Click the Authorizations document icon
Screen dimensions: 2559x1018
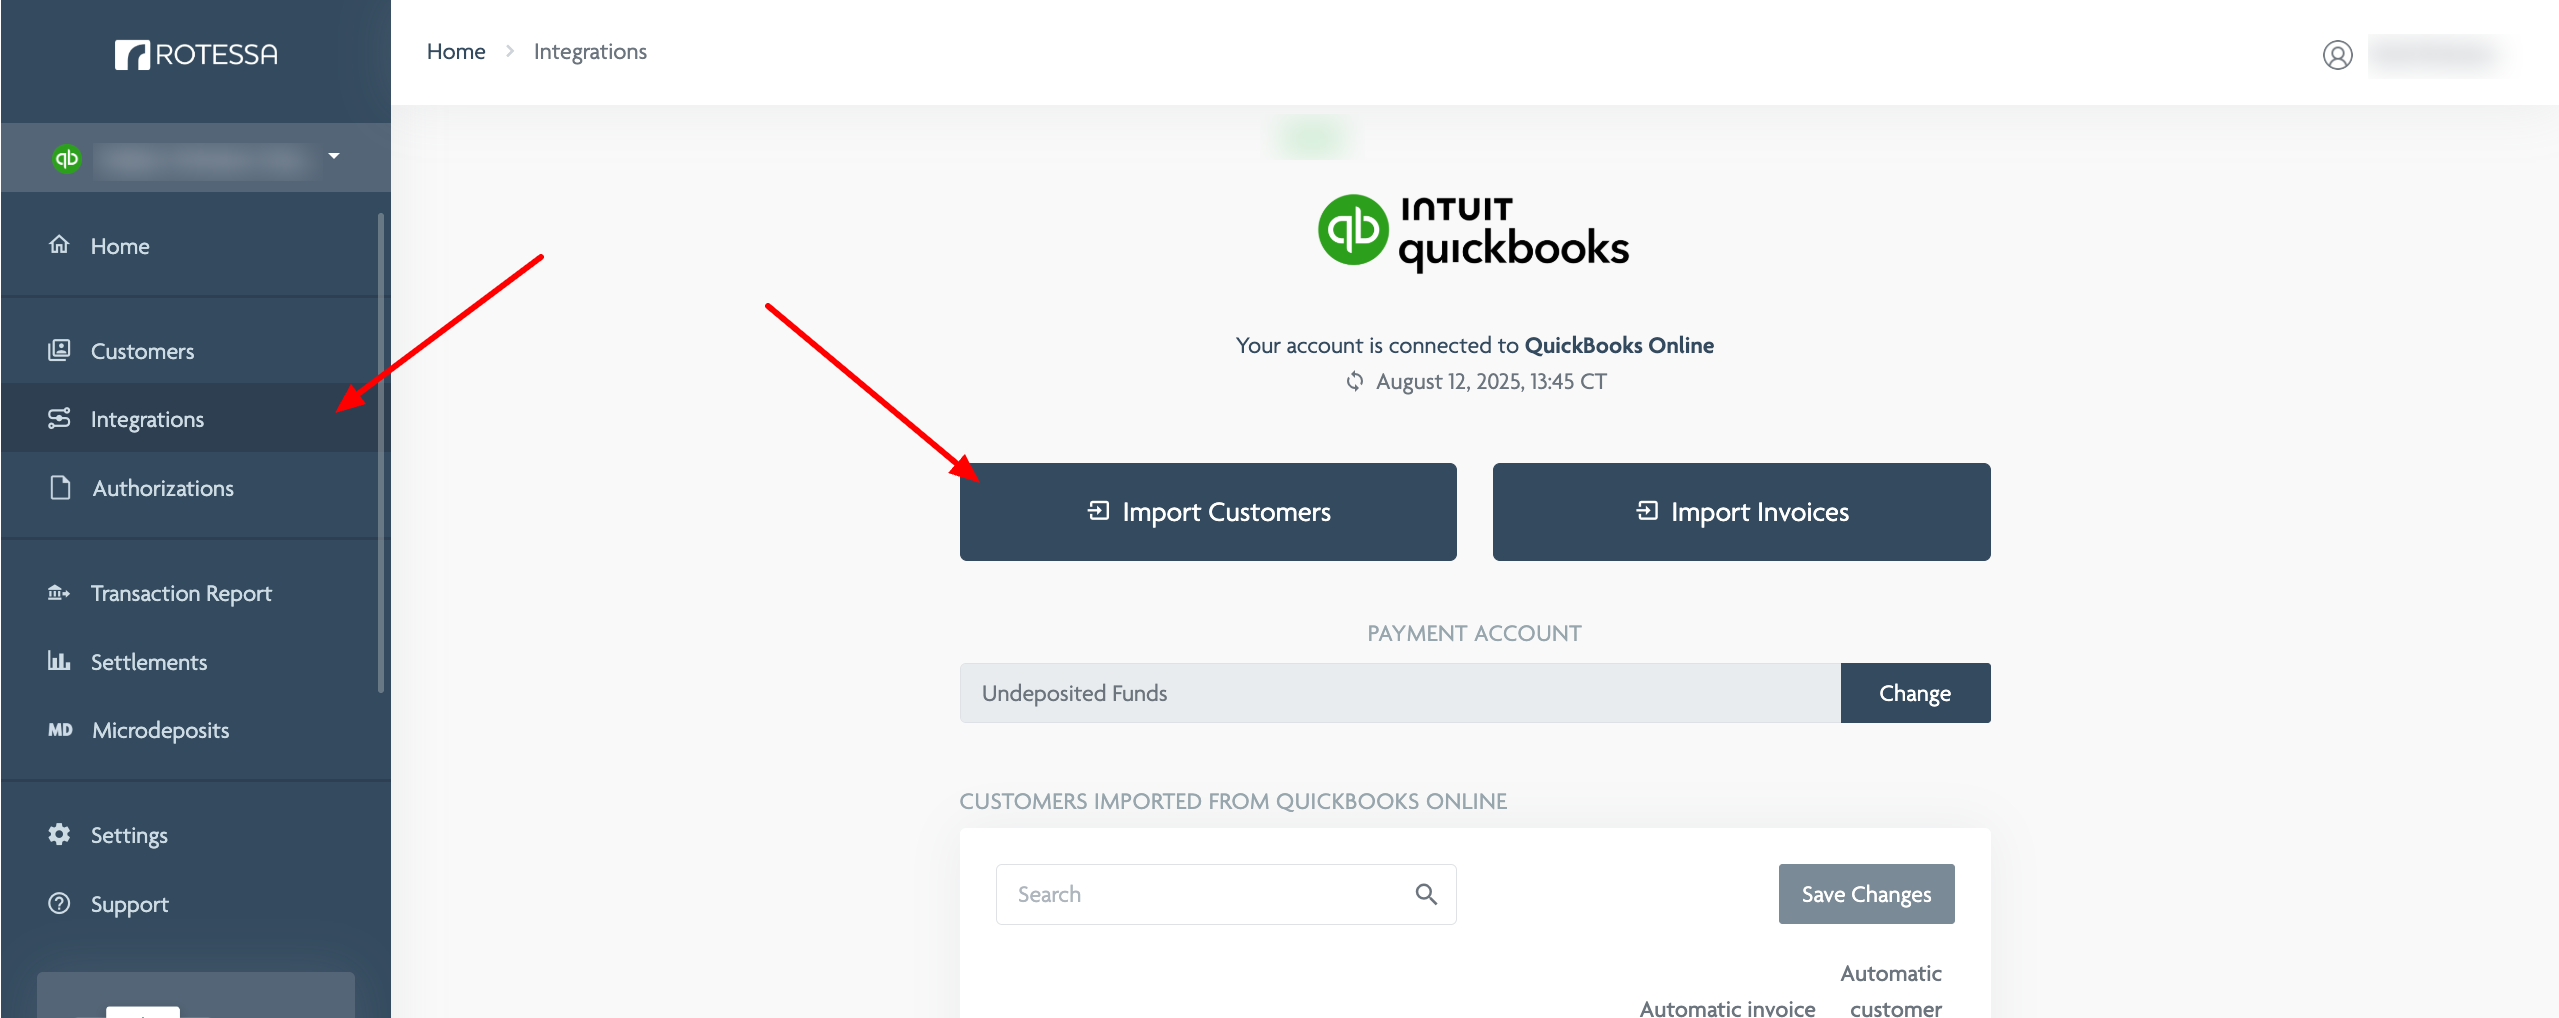click(x=60, y=487)
